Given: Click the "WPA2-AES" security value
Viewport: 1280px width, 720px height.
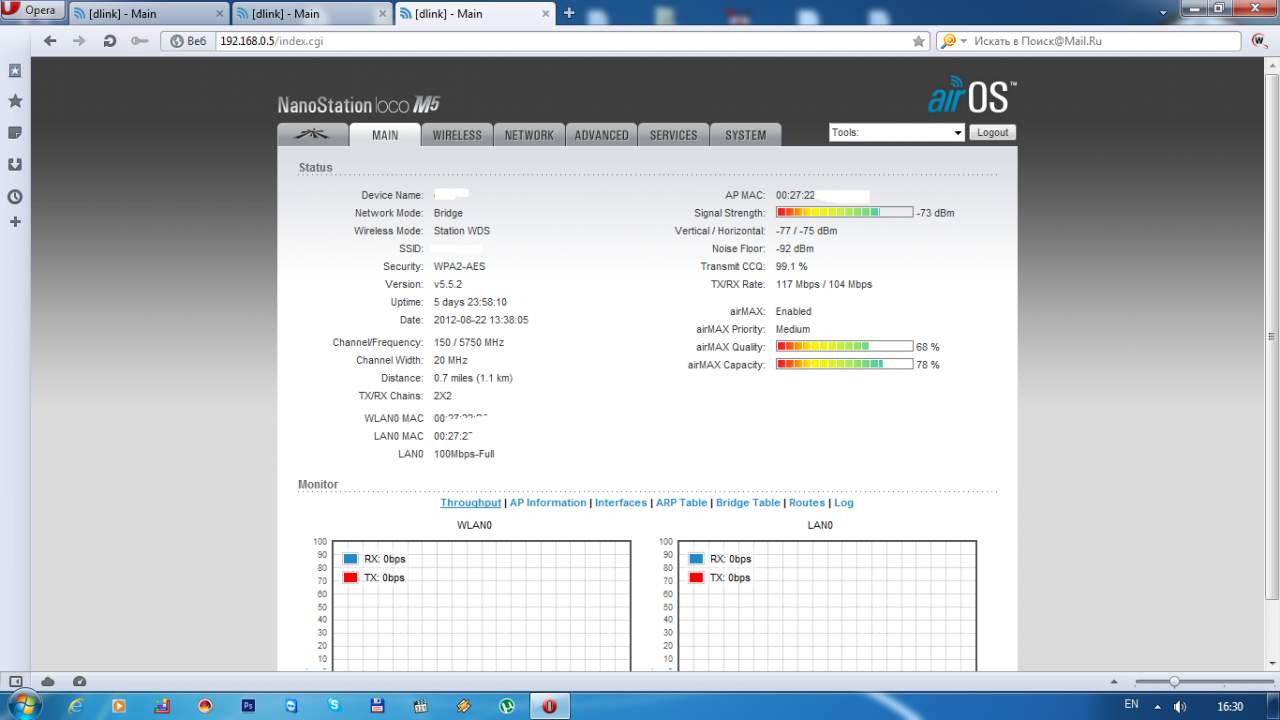Looking at the screenshot, I should (x=460, y=267).
